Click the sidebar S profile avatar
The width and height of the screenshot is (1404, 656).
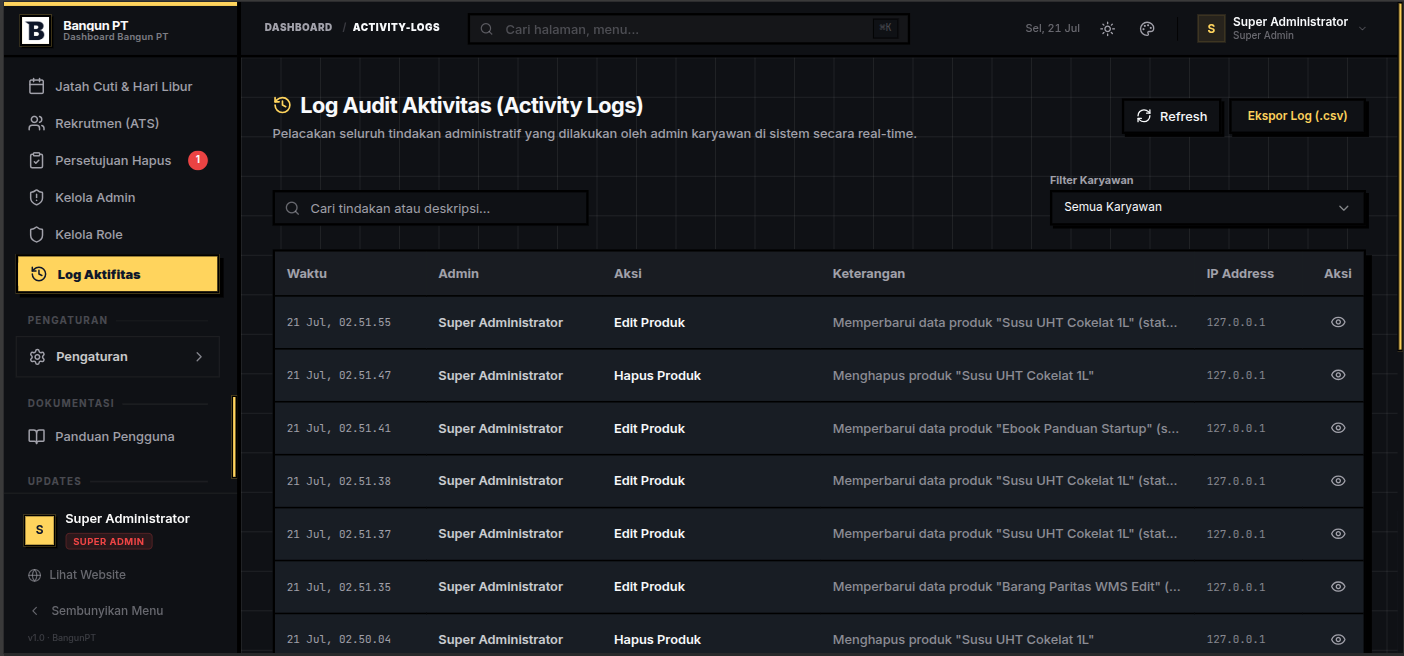tap(39, 530)
